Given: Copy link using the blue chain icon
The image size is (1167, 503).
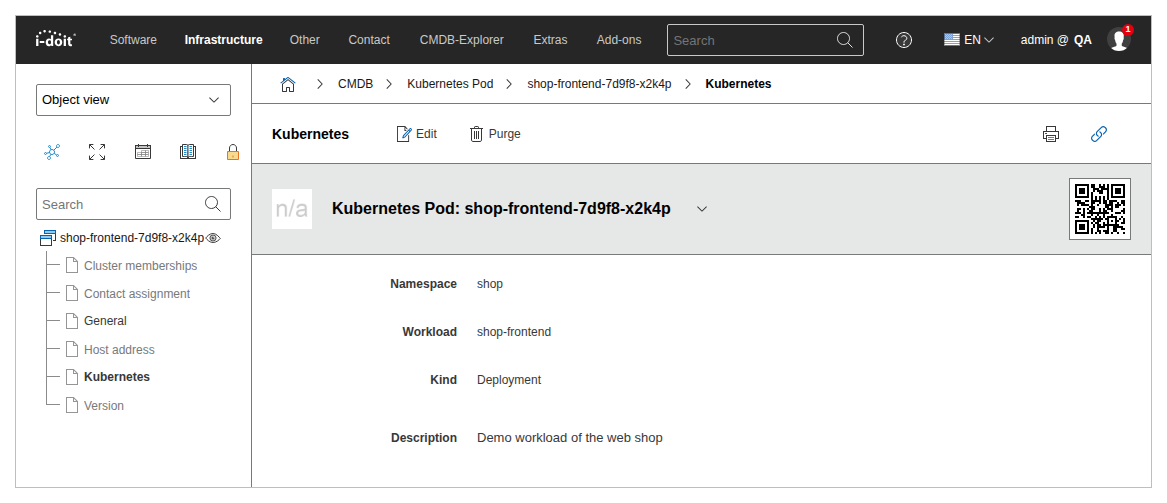Looking at the screenshot, I should (1099, 134).
